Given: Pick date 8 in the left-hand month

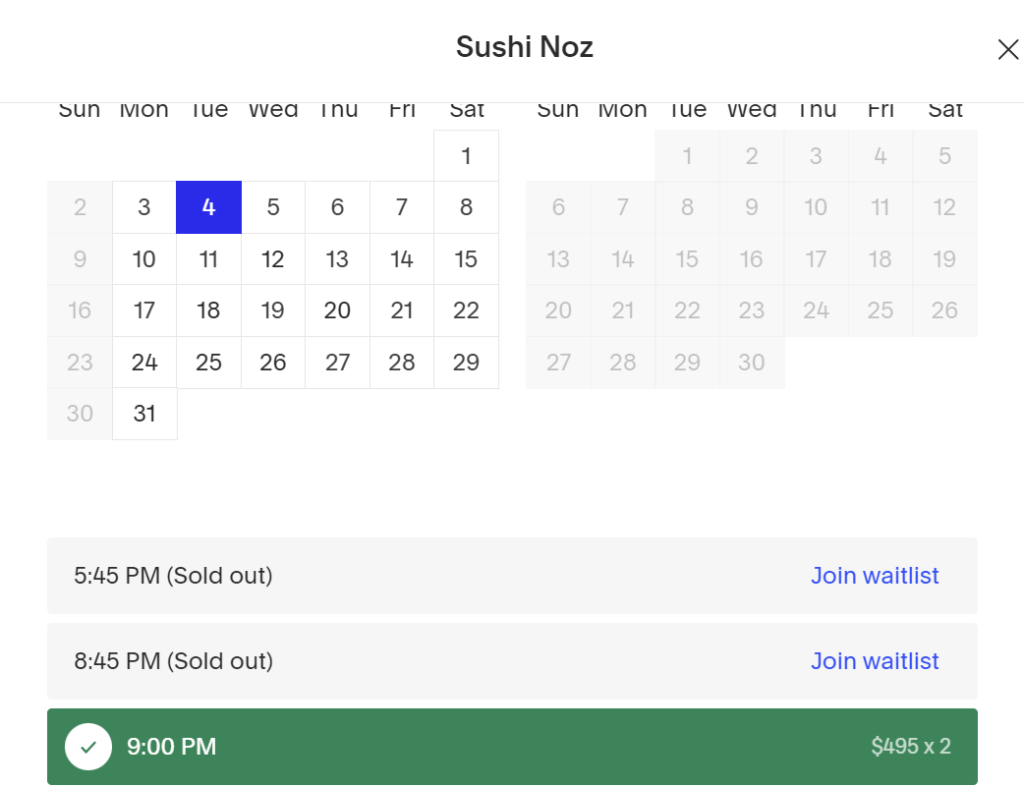Looking at the screenshot, I should [466, 207].
